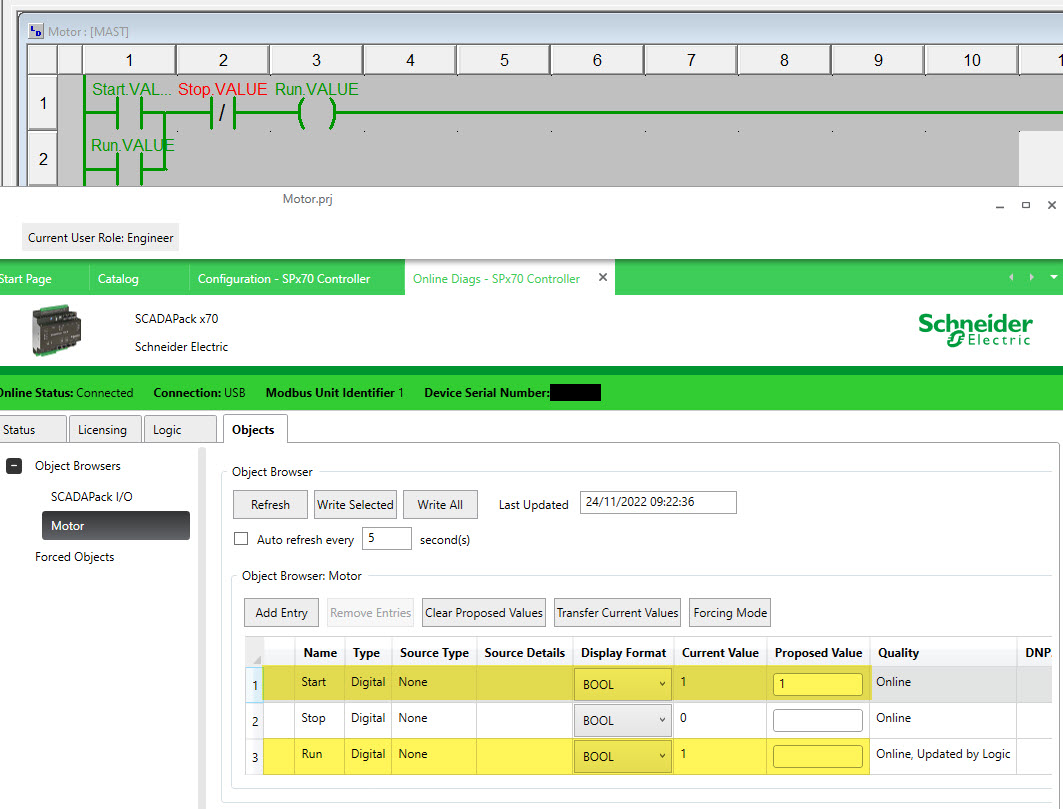The width and height of the screenshot is (1063, 809).
Task: Click the auto refresh seconds field
Action: (x=386, y=538)
